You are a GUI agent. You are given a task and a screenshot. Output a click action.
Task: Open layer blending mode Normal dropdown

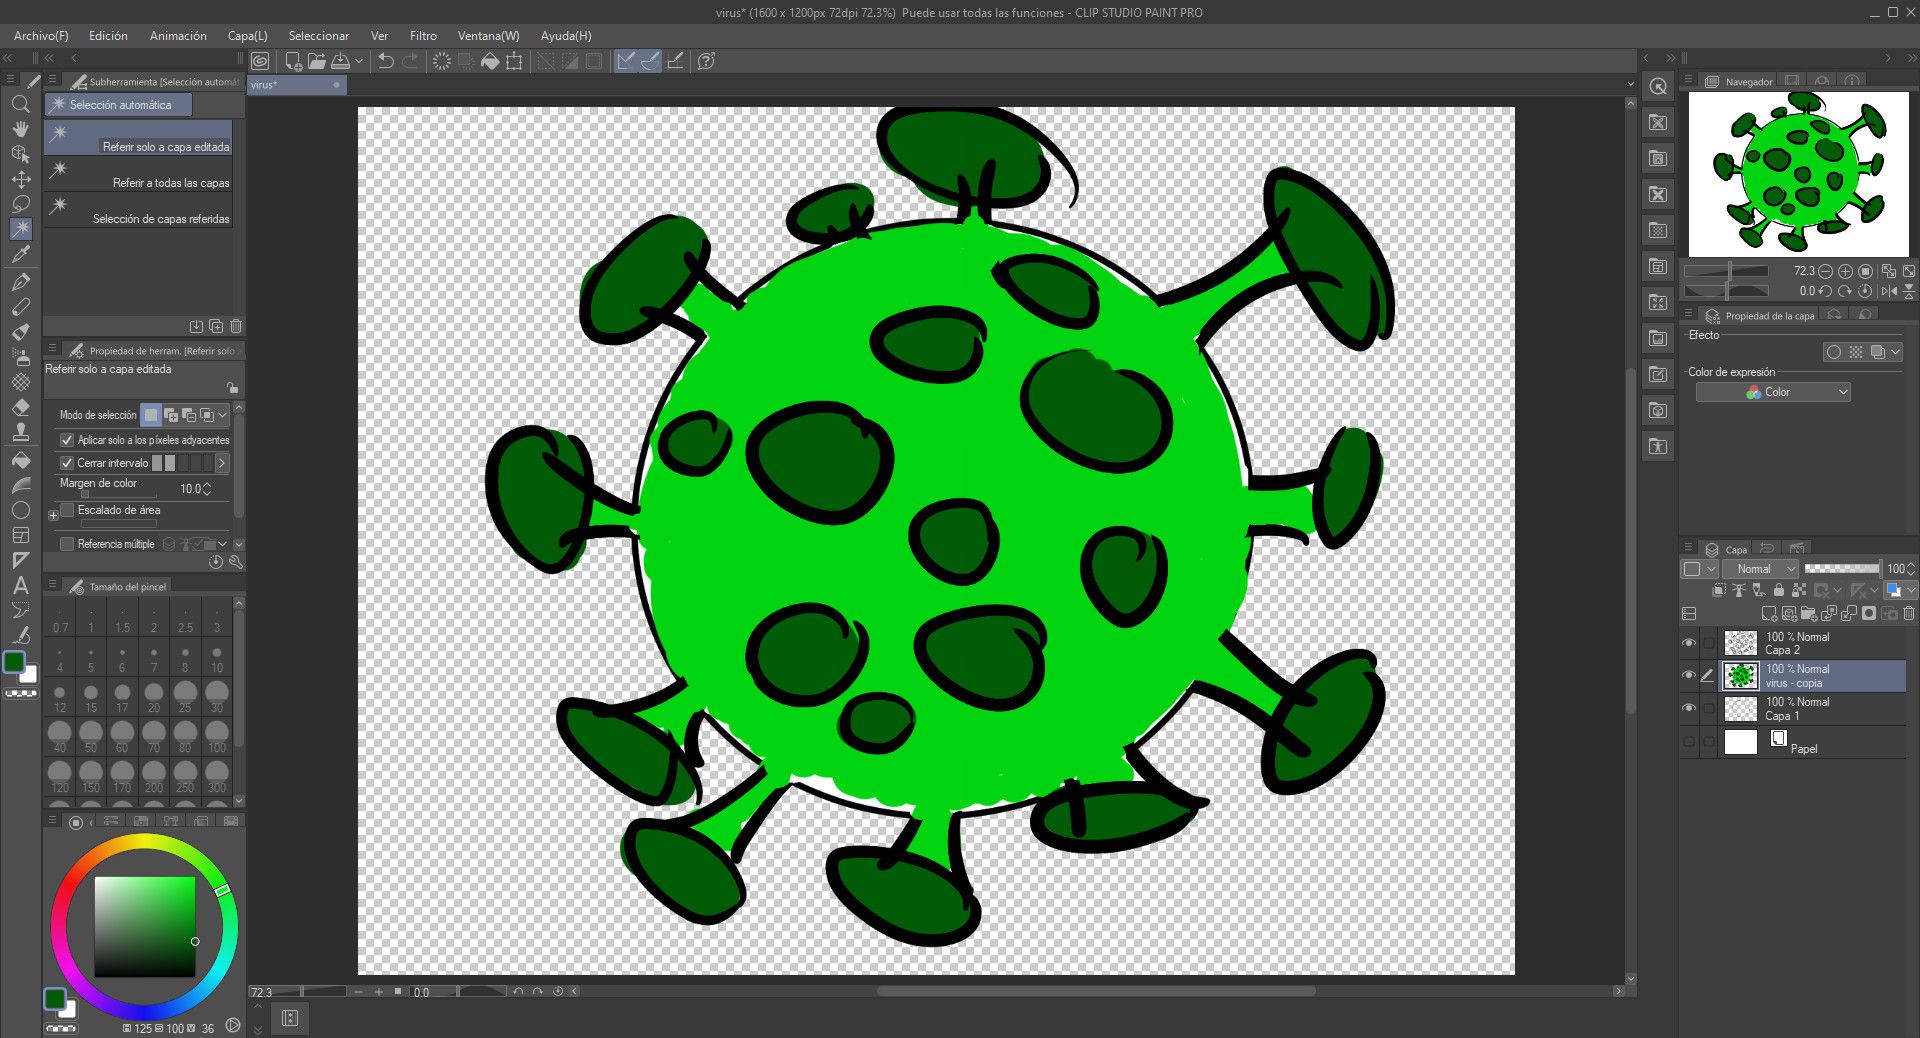1761,568
